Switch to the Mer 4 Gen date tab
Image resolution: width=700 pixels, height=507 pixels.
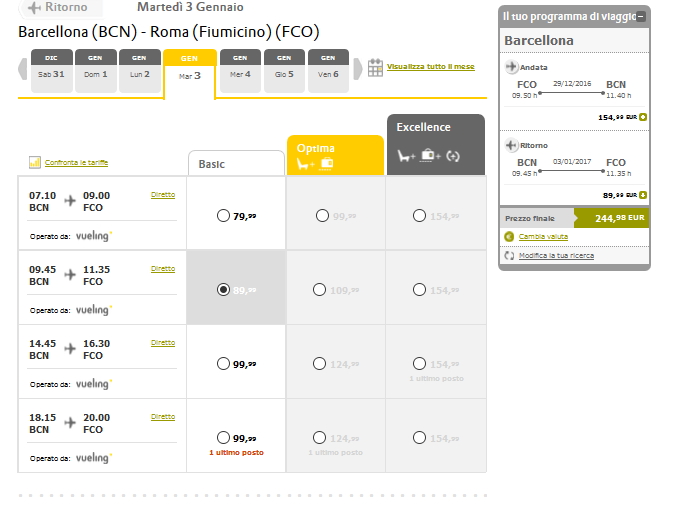(x=241, y=70)
